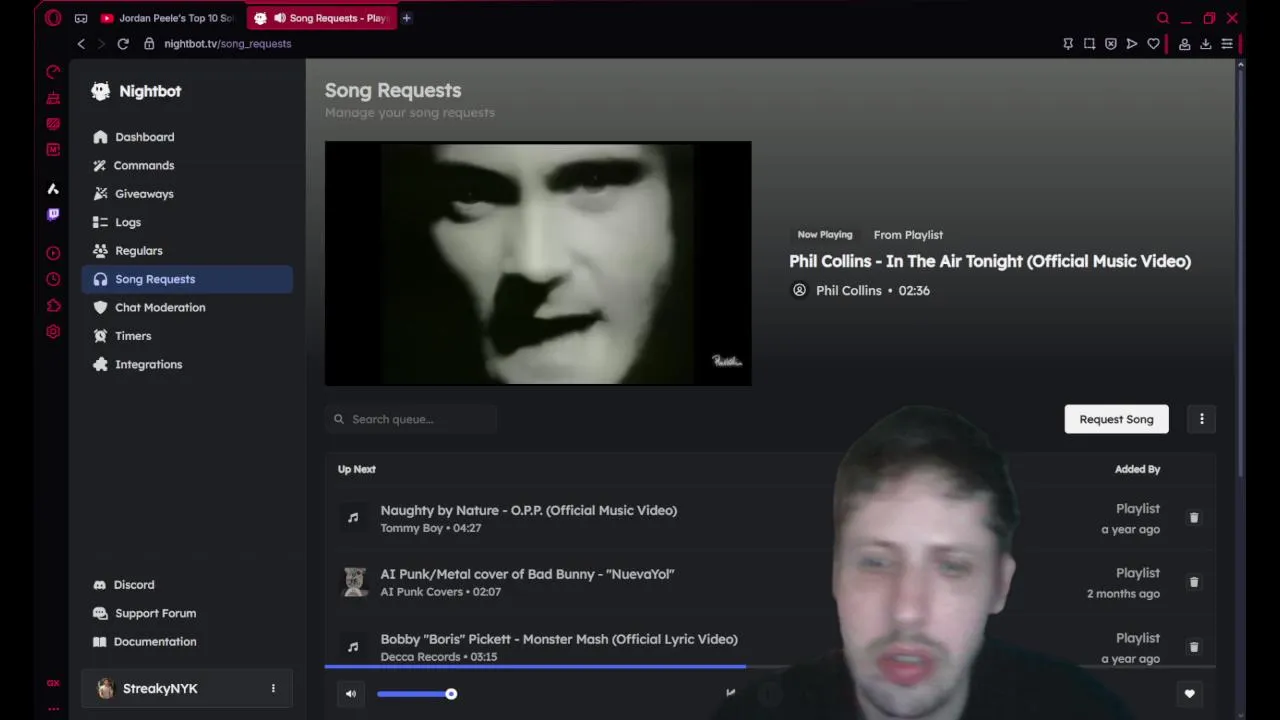Delete the Bad Bunny NuevaYol cover entry
Image resolution: width=1280 pixels, height=720 pixels.
(x=1193, y=582)
